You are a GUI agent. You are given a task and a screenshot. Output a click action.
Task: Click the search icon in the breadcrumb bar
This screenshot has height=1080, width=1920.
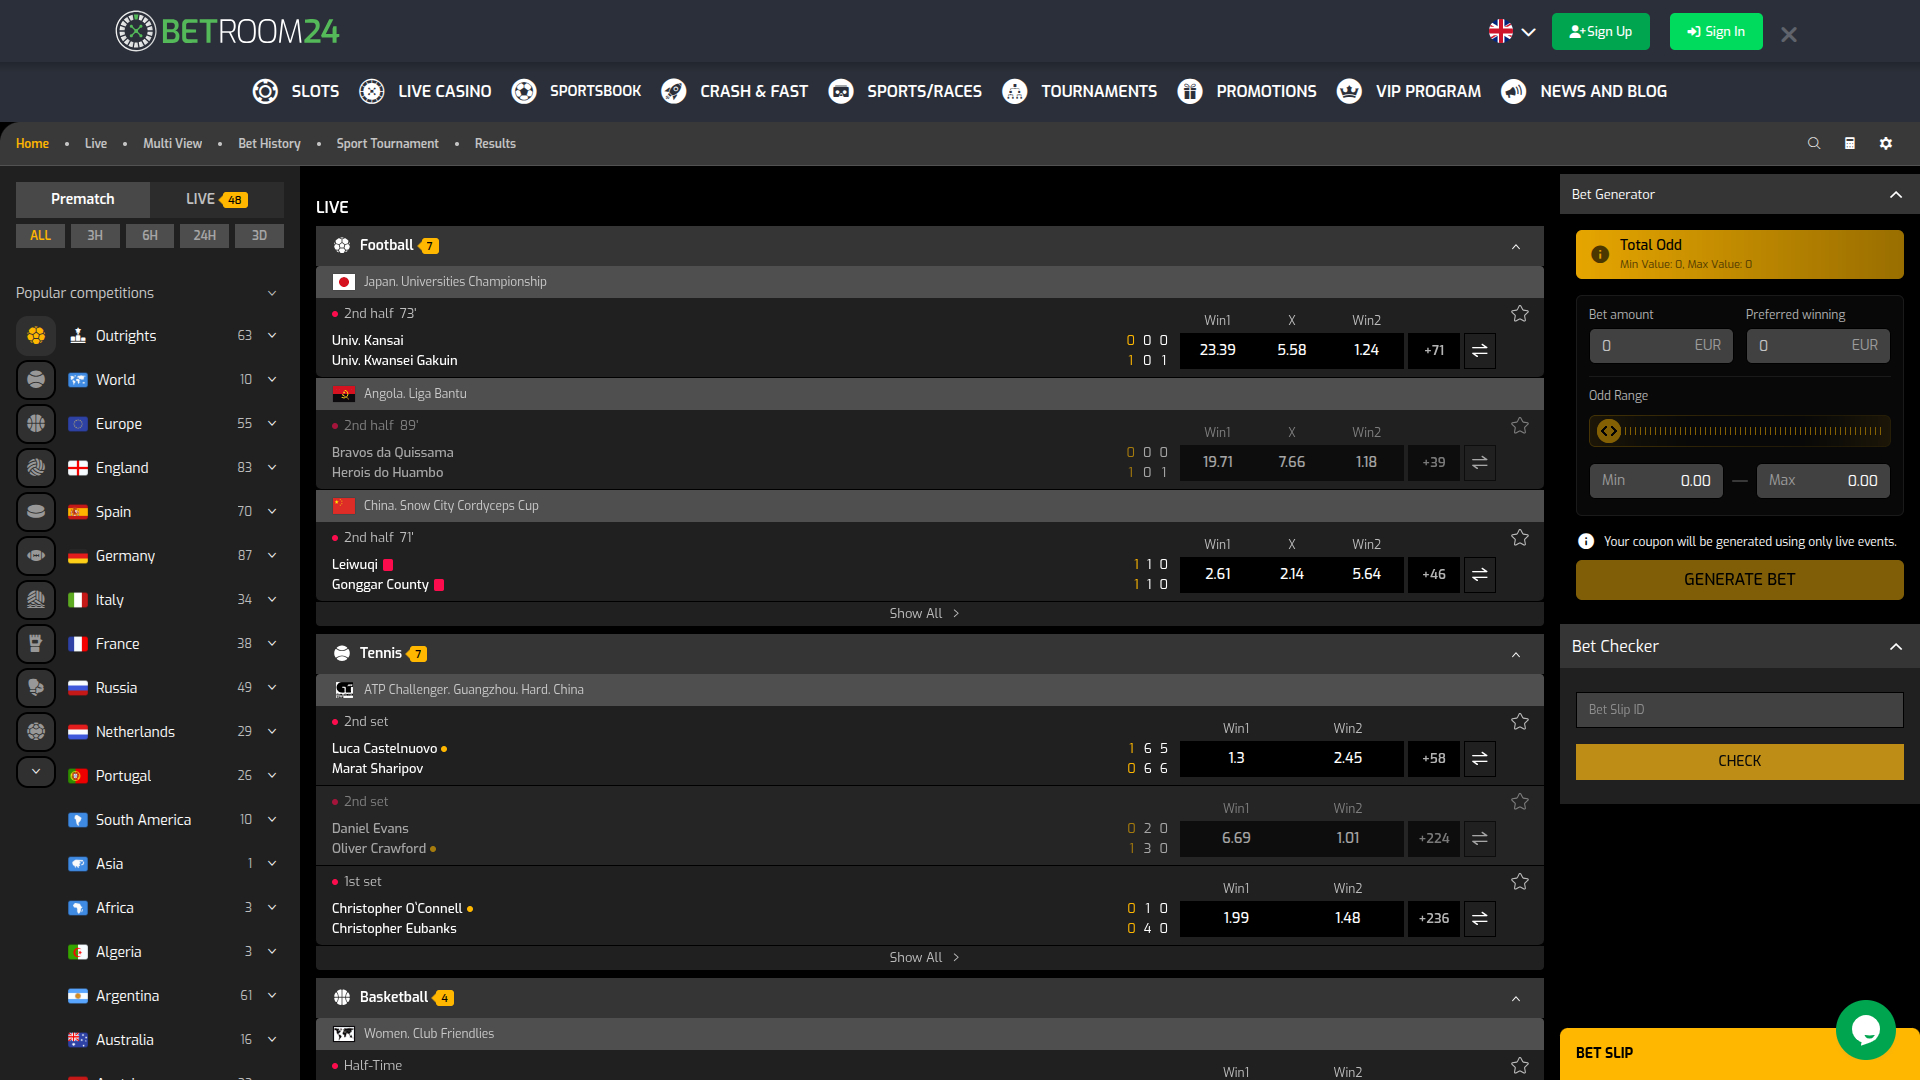click(1814, 143)
